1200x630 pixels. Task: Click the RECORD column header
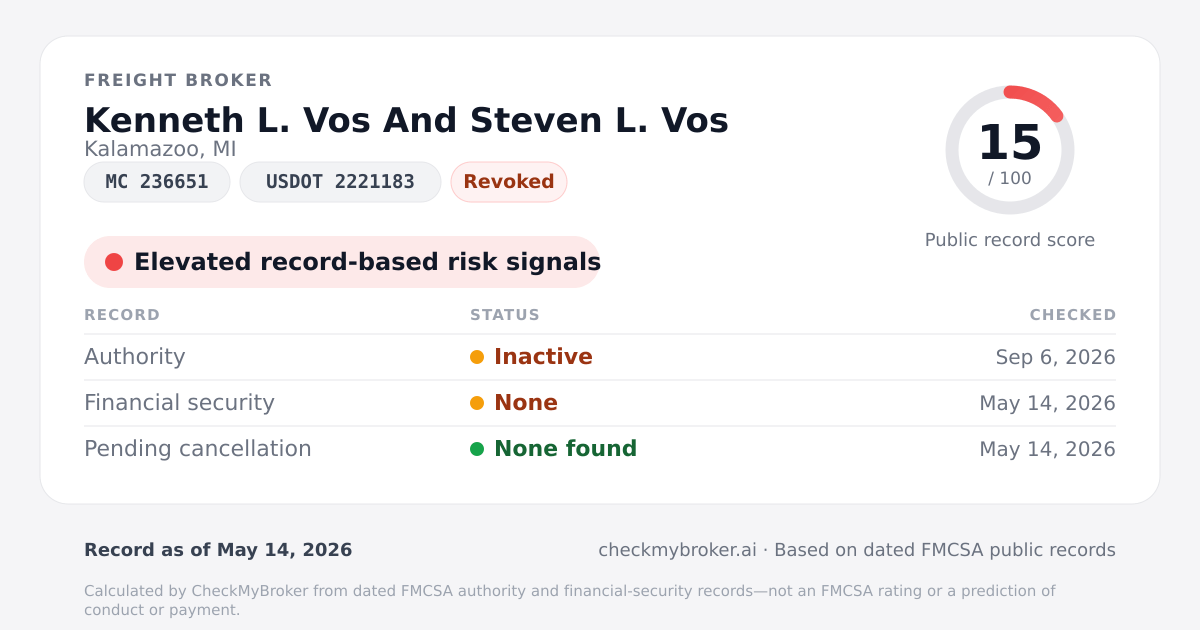point(122,315)
